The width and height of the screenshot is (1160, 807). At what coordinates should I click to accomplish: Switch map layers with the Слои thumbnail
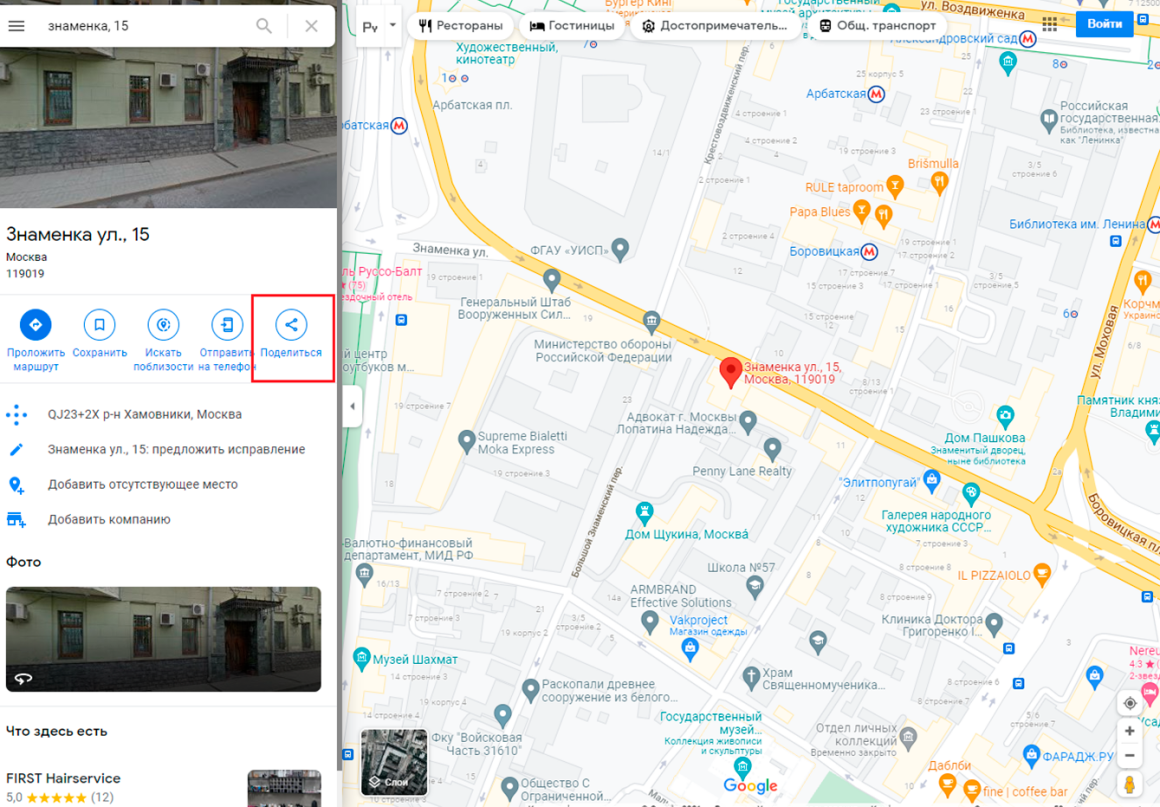tap(394, 762)
